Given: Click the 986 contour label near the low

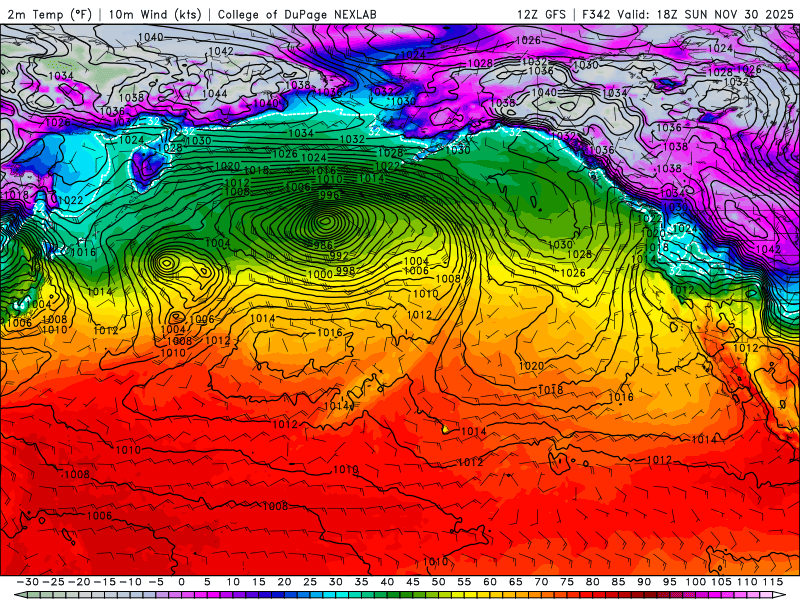Looking at the screenshot, I should [x=323, y=245].
